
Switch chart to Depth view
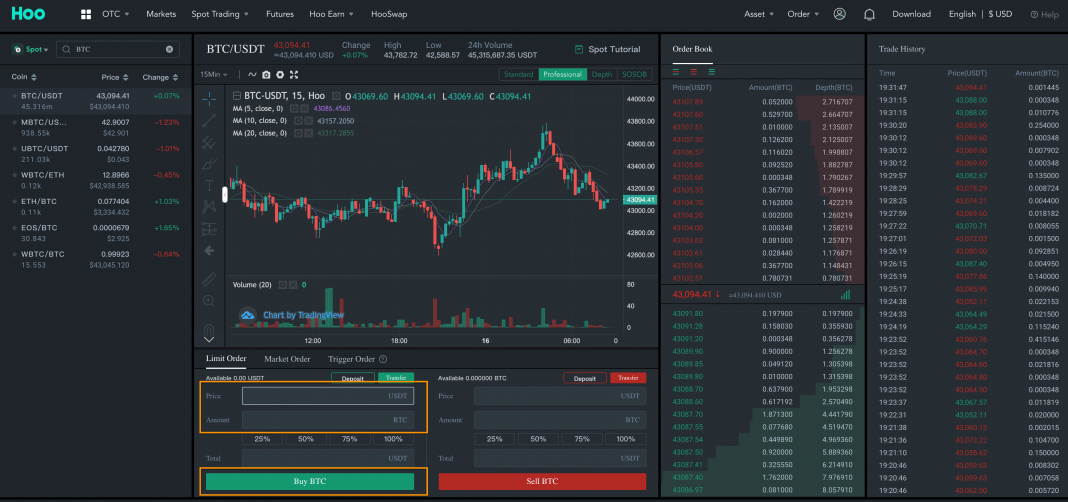tap(601, 74)
